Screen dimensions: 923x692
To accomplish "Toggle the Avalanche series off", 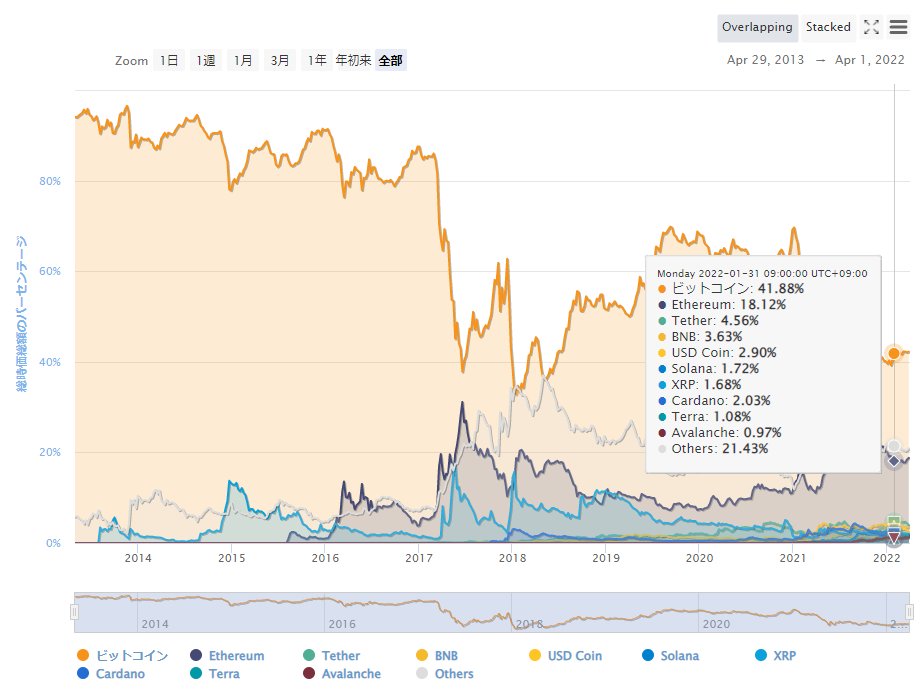I will pos(307,674).
